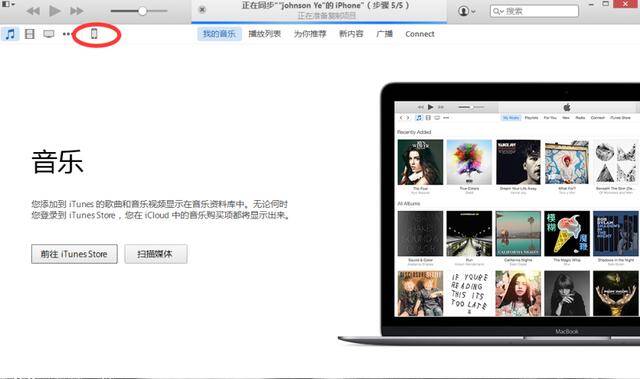Open the more media types ellipsis

pyautogui.click(x=67, y=34)
